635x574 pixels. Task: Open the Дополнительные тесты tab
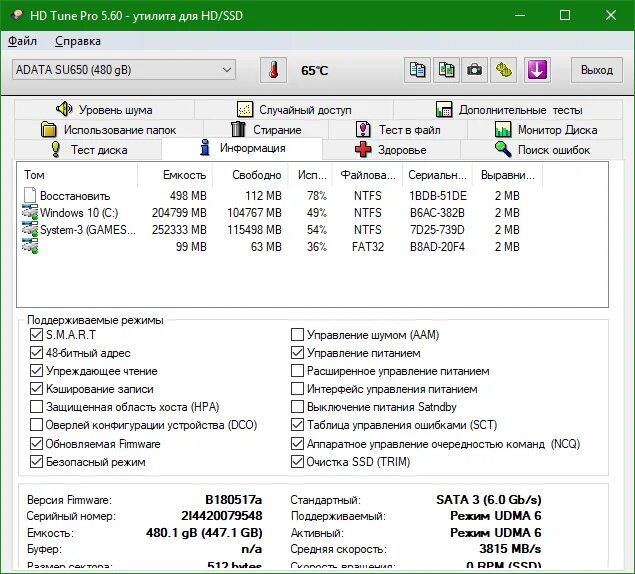509,109
